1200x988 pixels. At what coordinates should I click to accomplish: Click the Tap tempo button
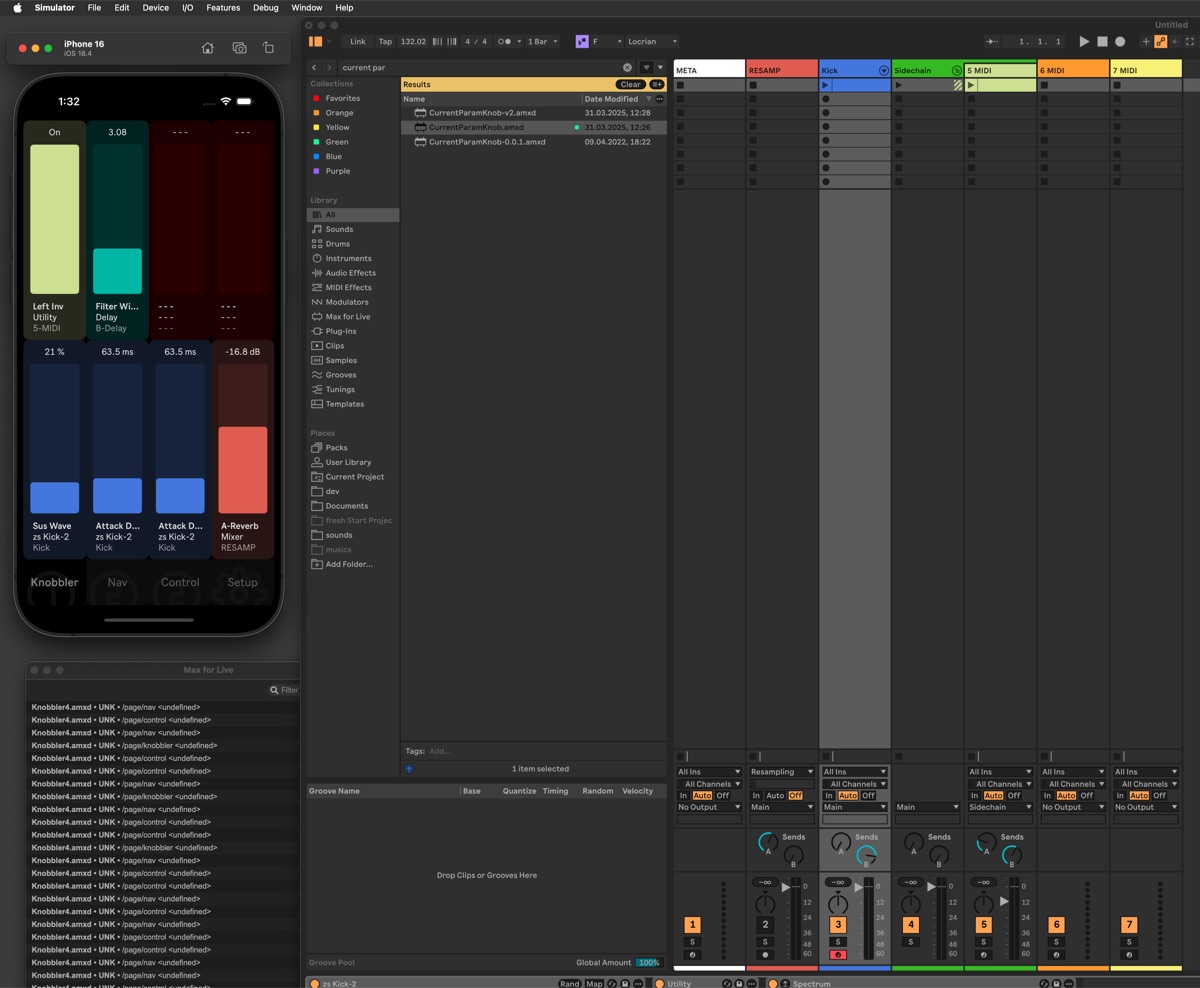385,42
